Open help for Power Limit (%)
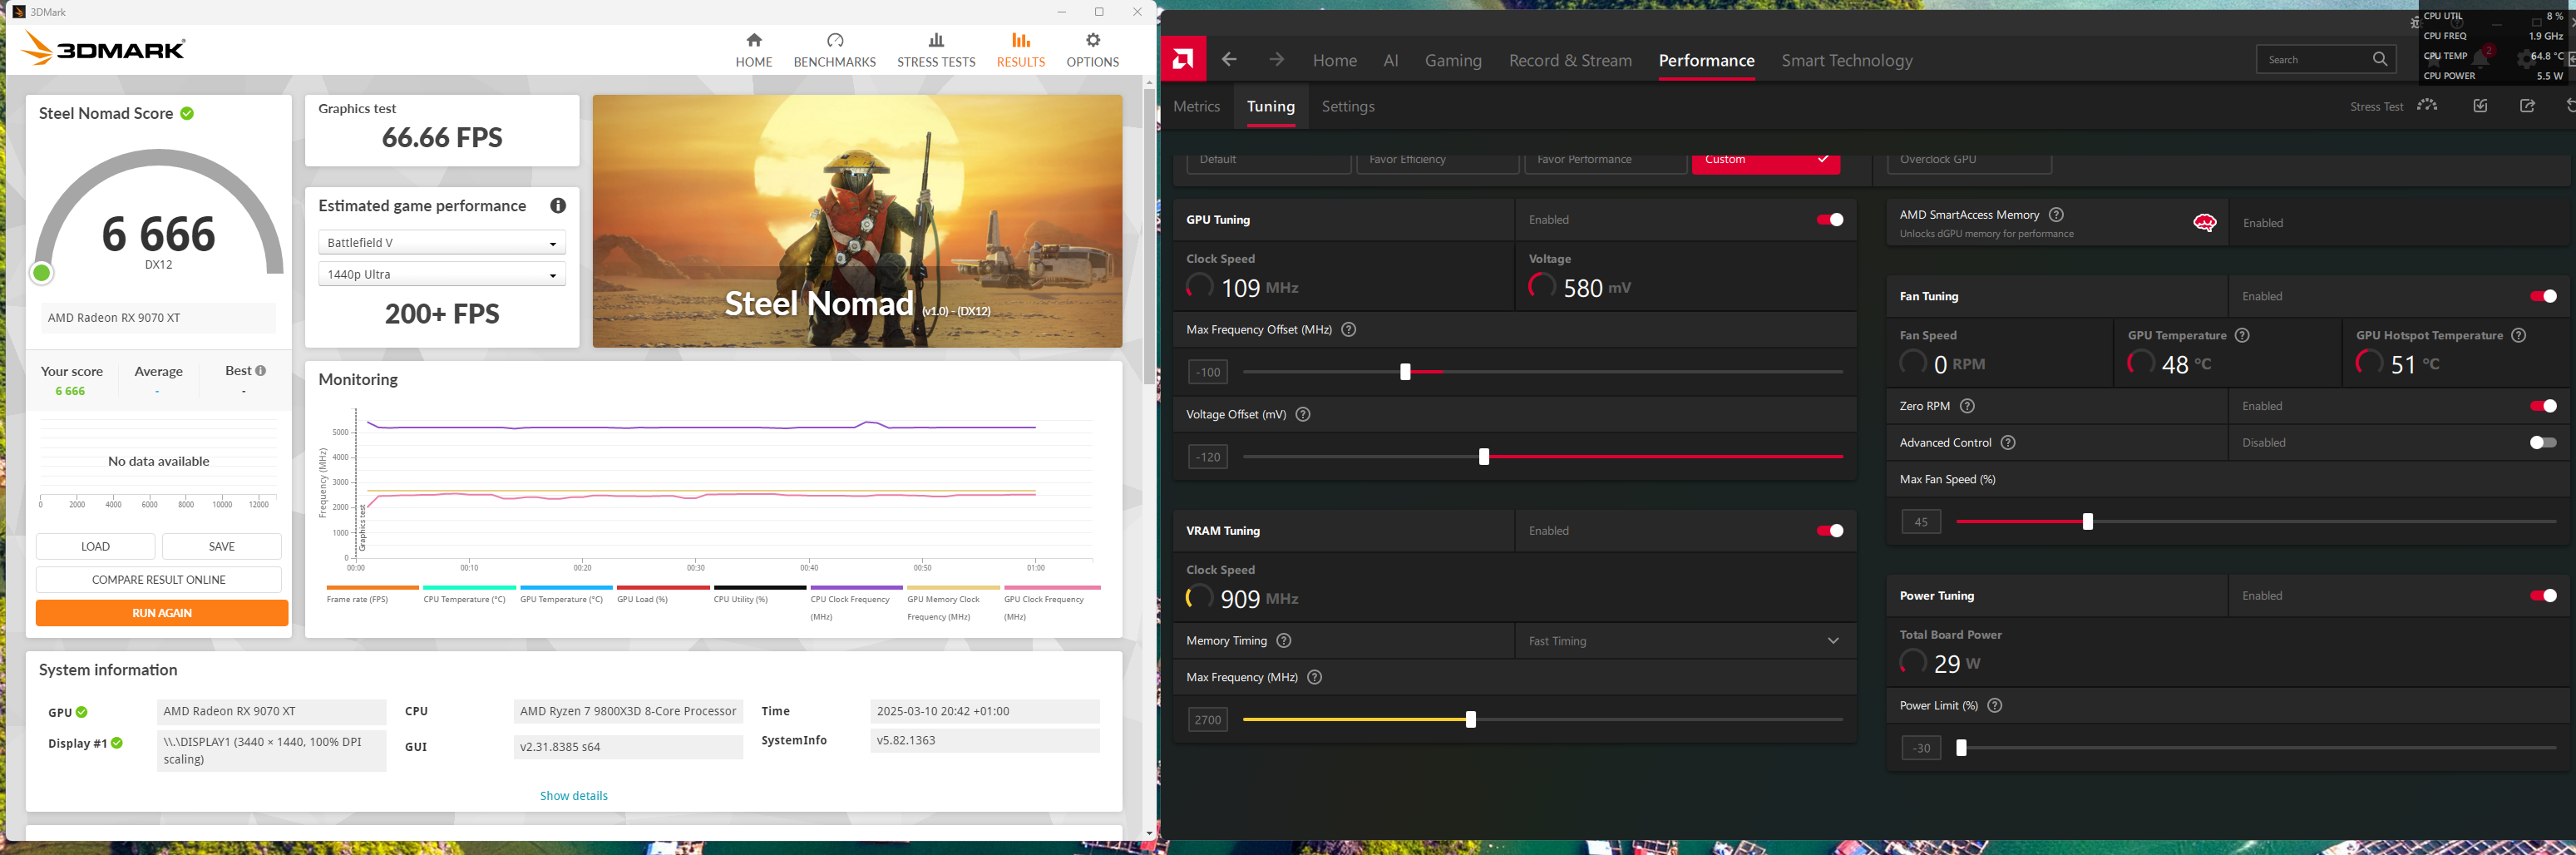The width and height of the screenshot is (2576, 855). coord(1995,706)
